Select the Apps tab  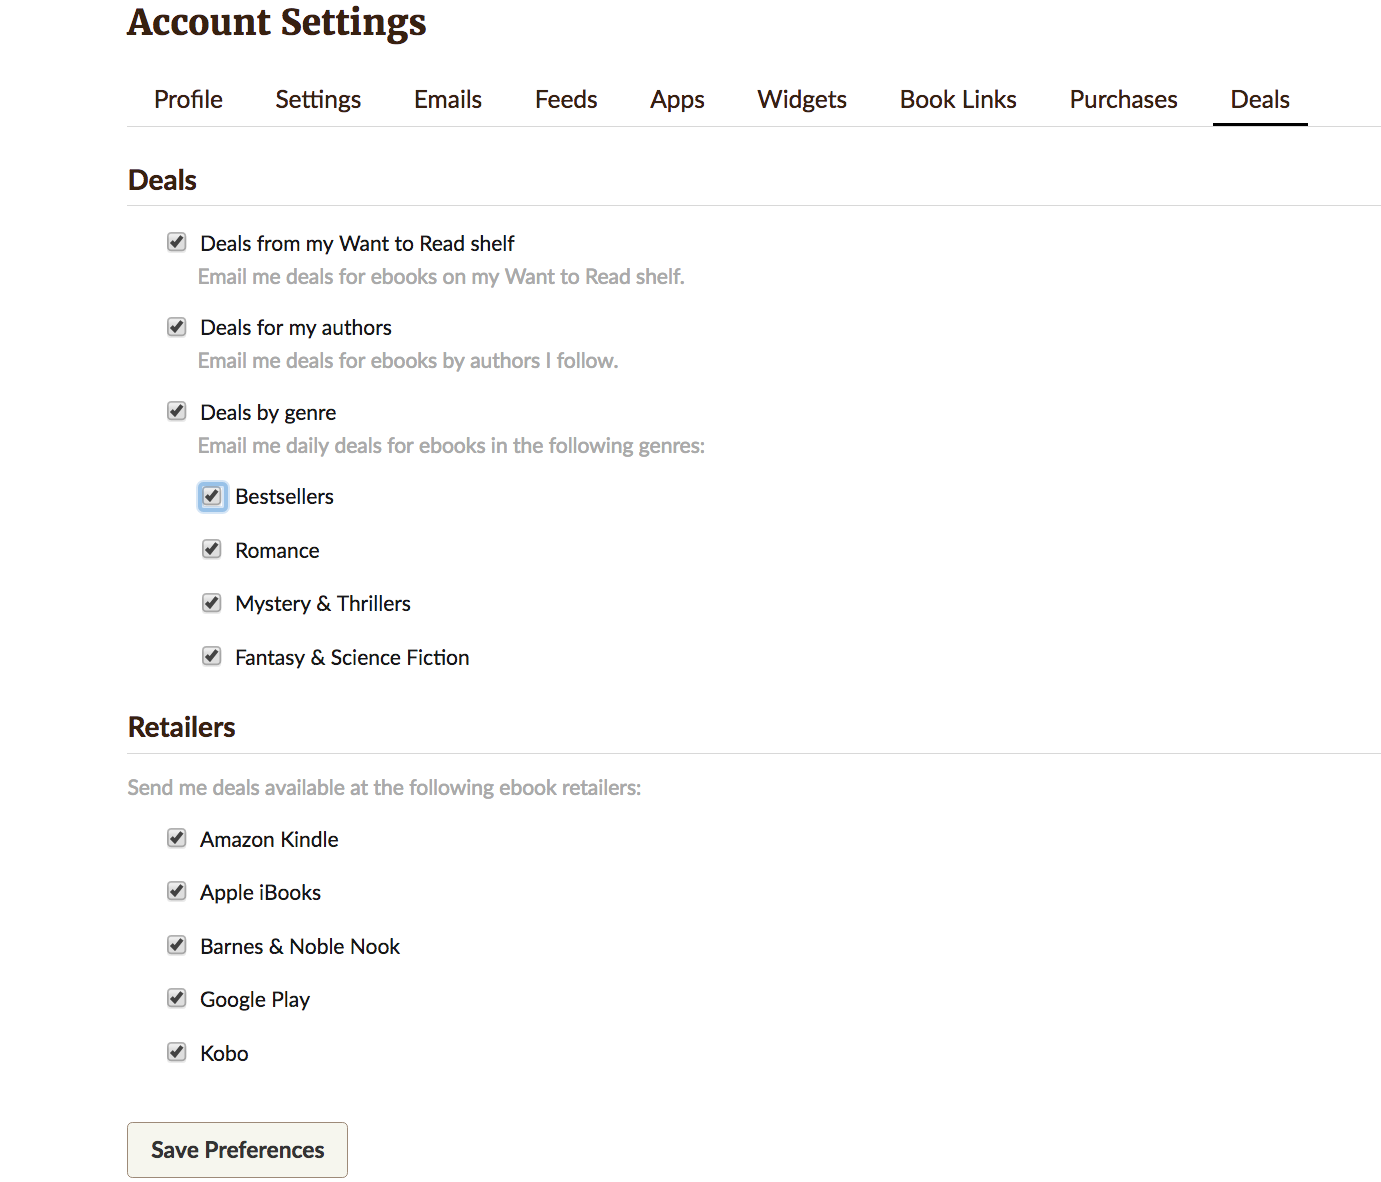(x=677, y=100)
